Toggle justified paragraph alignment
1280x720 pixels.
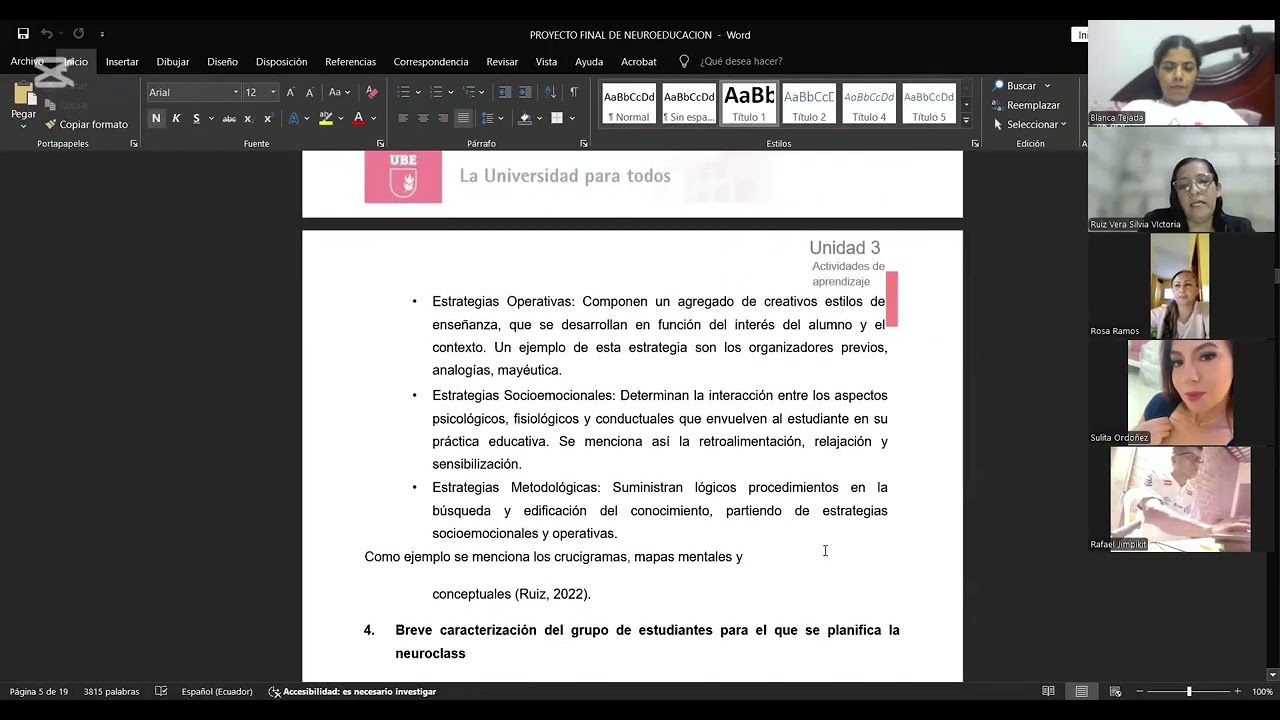(x=463, y=118)
